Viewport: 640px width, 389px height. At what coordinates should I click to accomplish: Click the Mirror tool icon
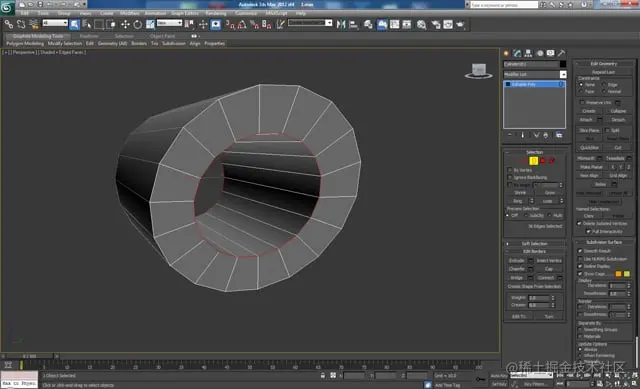click(341, 24)
